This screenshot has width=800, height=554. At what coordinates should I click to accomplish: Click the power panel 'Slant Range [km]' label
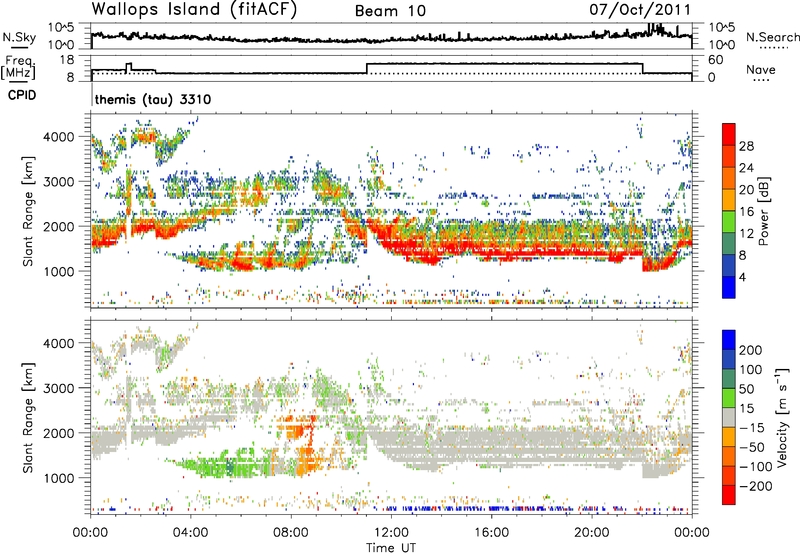click(28, 211)
